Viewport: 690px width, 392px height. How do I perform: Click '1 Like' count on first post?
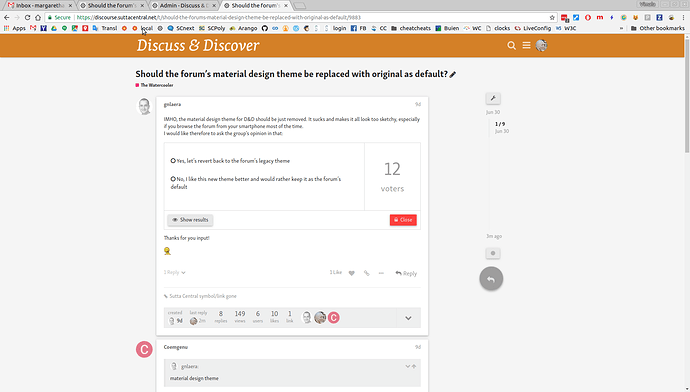(335, 272)
